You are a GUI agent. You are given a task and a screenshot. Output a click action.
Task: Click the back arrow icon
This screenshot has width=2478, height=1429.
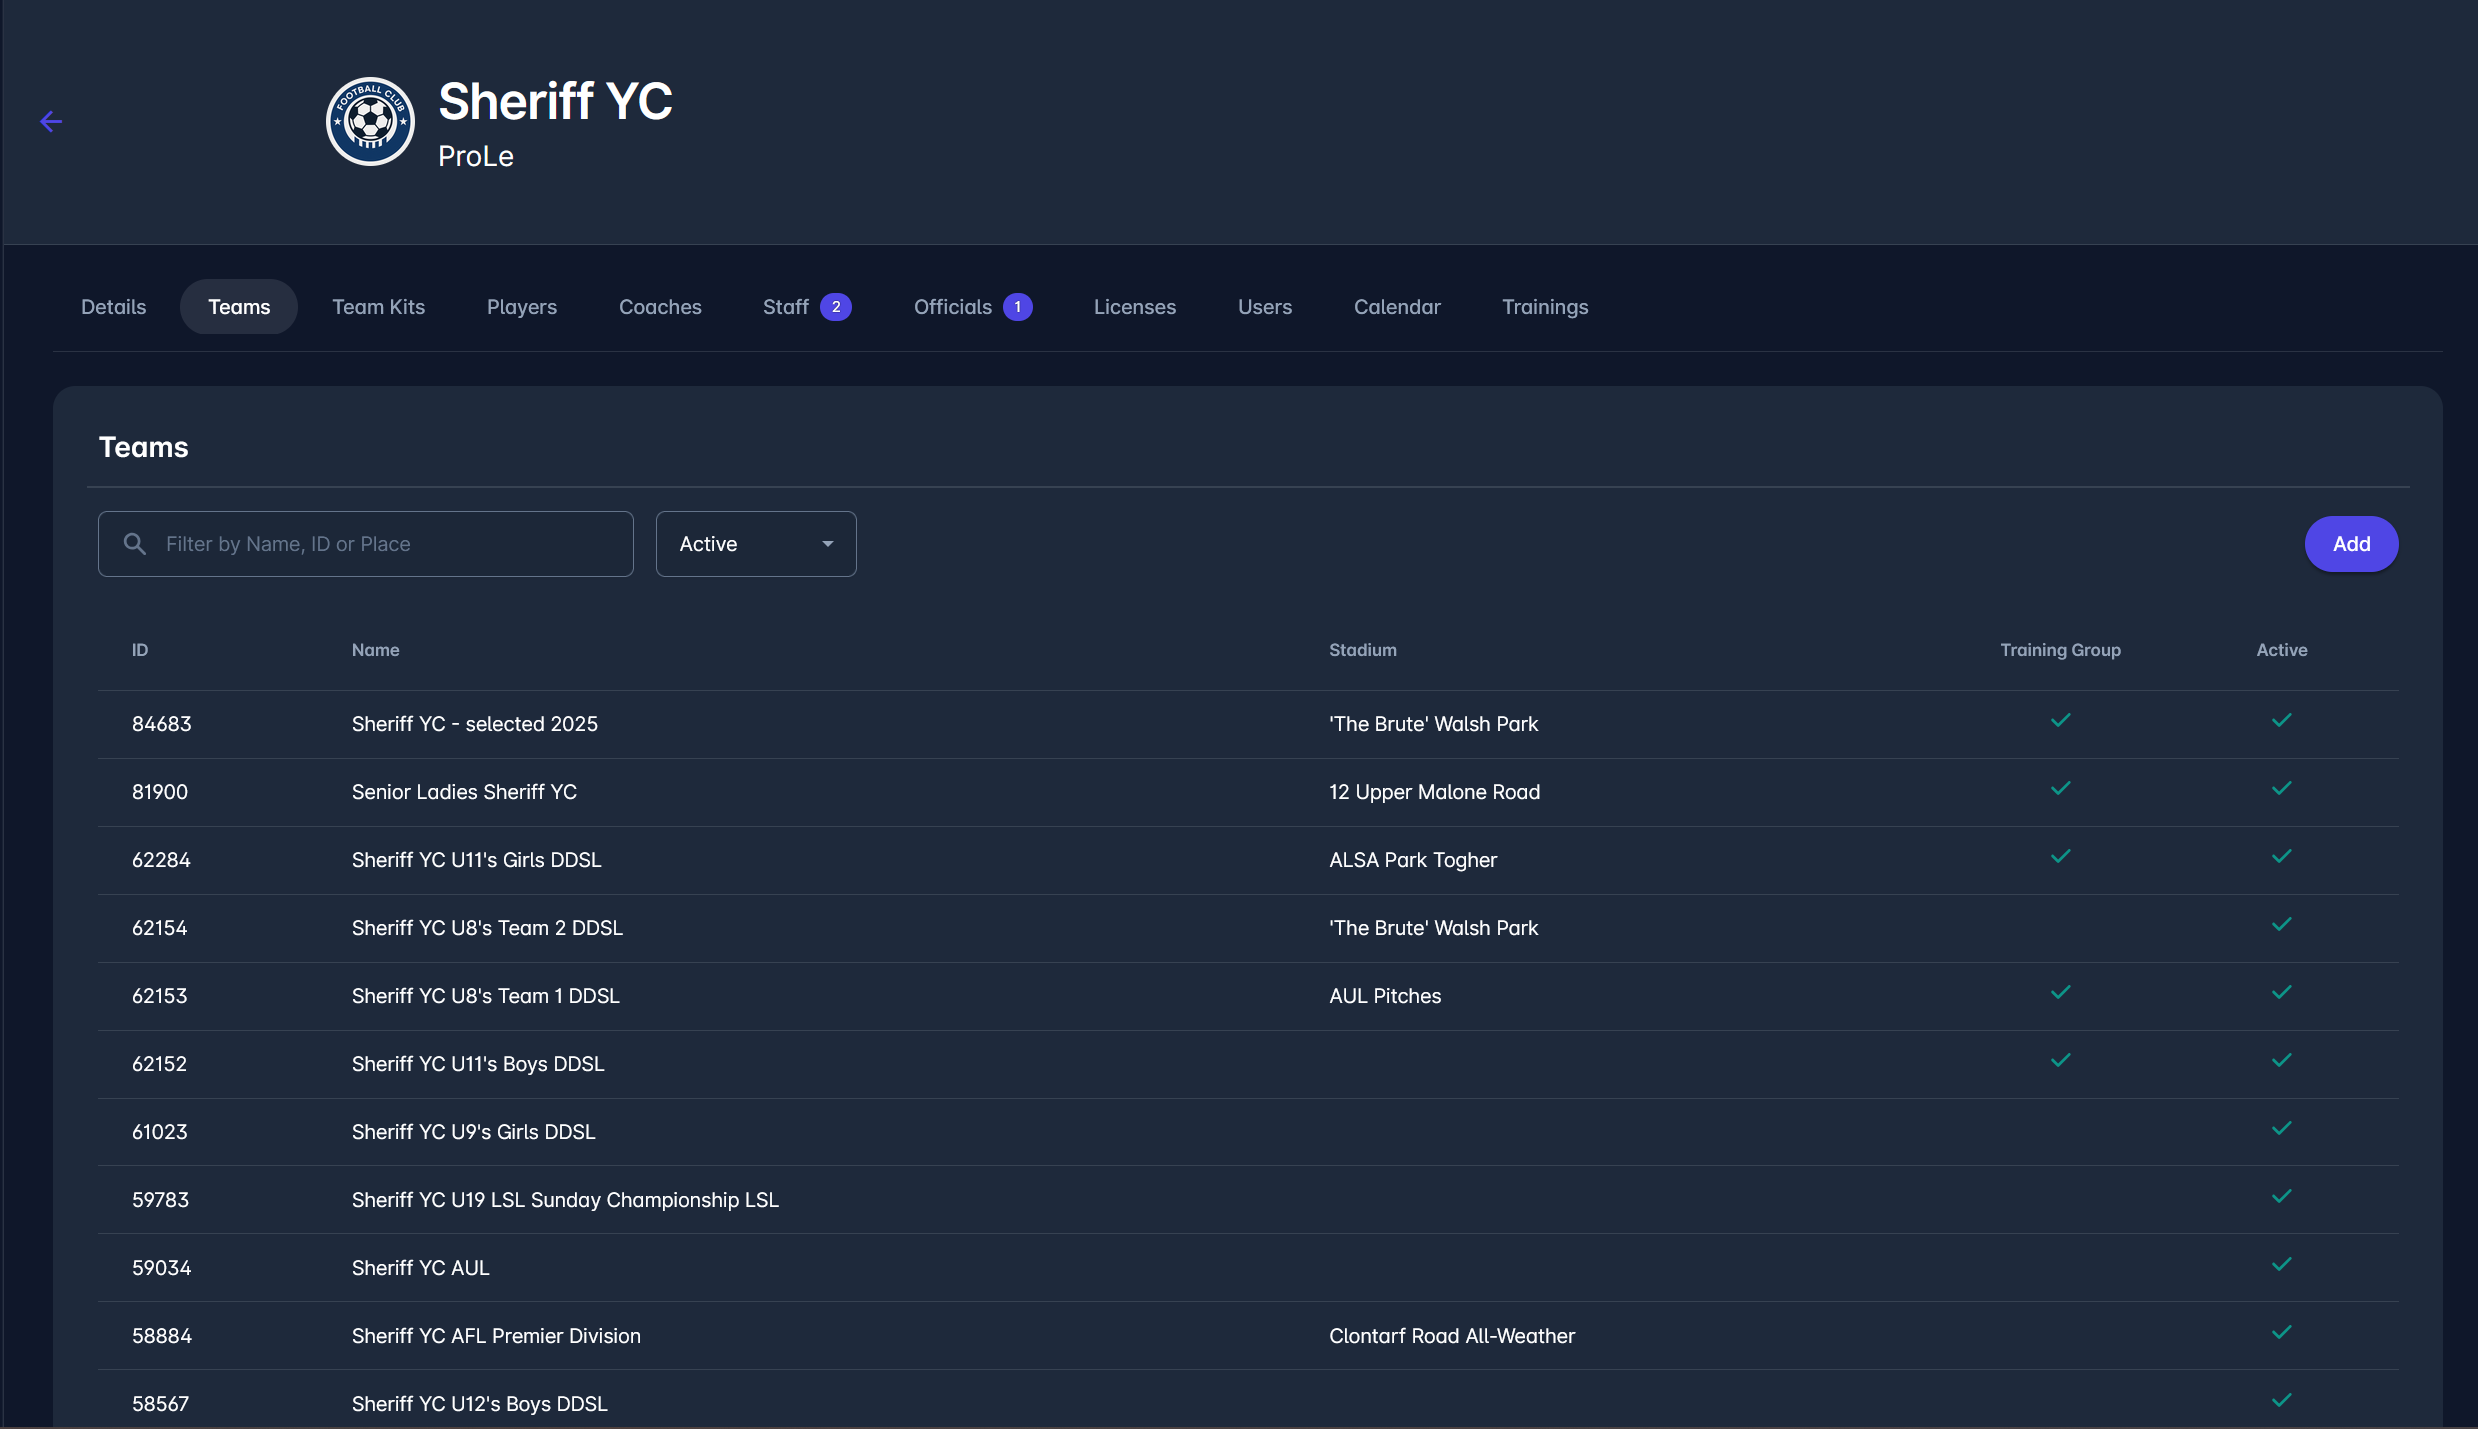51,122
